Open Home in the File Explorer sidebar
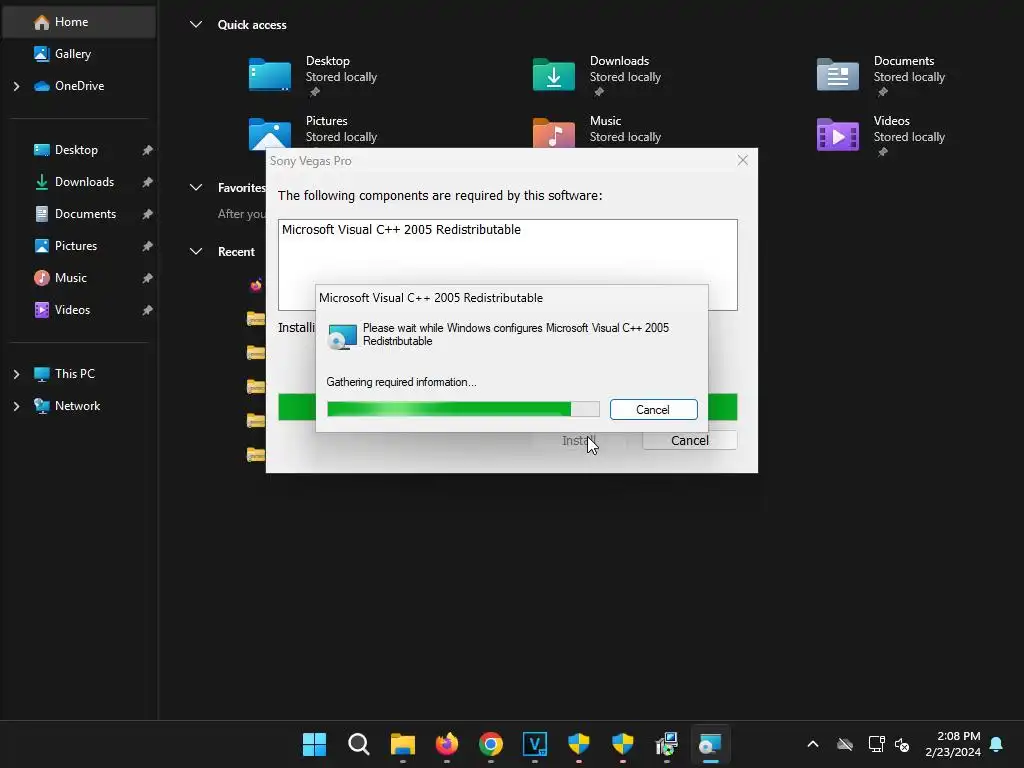Viewport: 1024px width, 768px height. tap(78, 22)
